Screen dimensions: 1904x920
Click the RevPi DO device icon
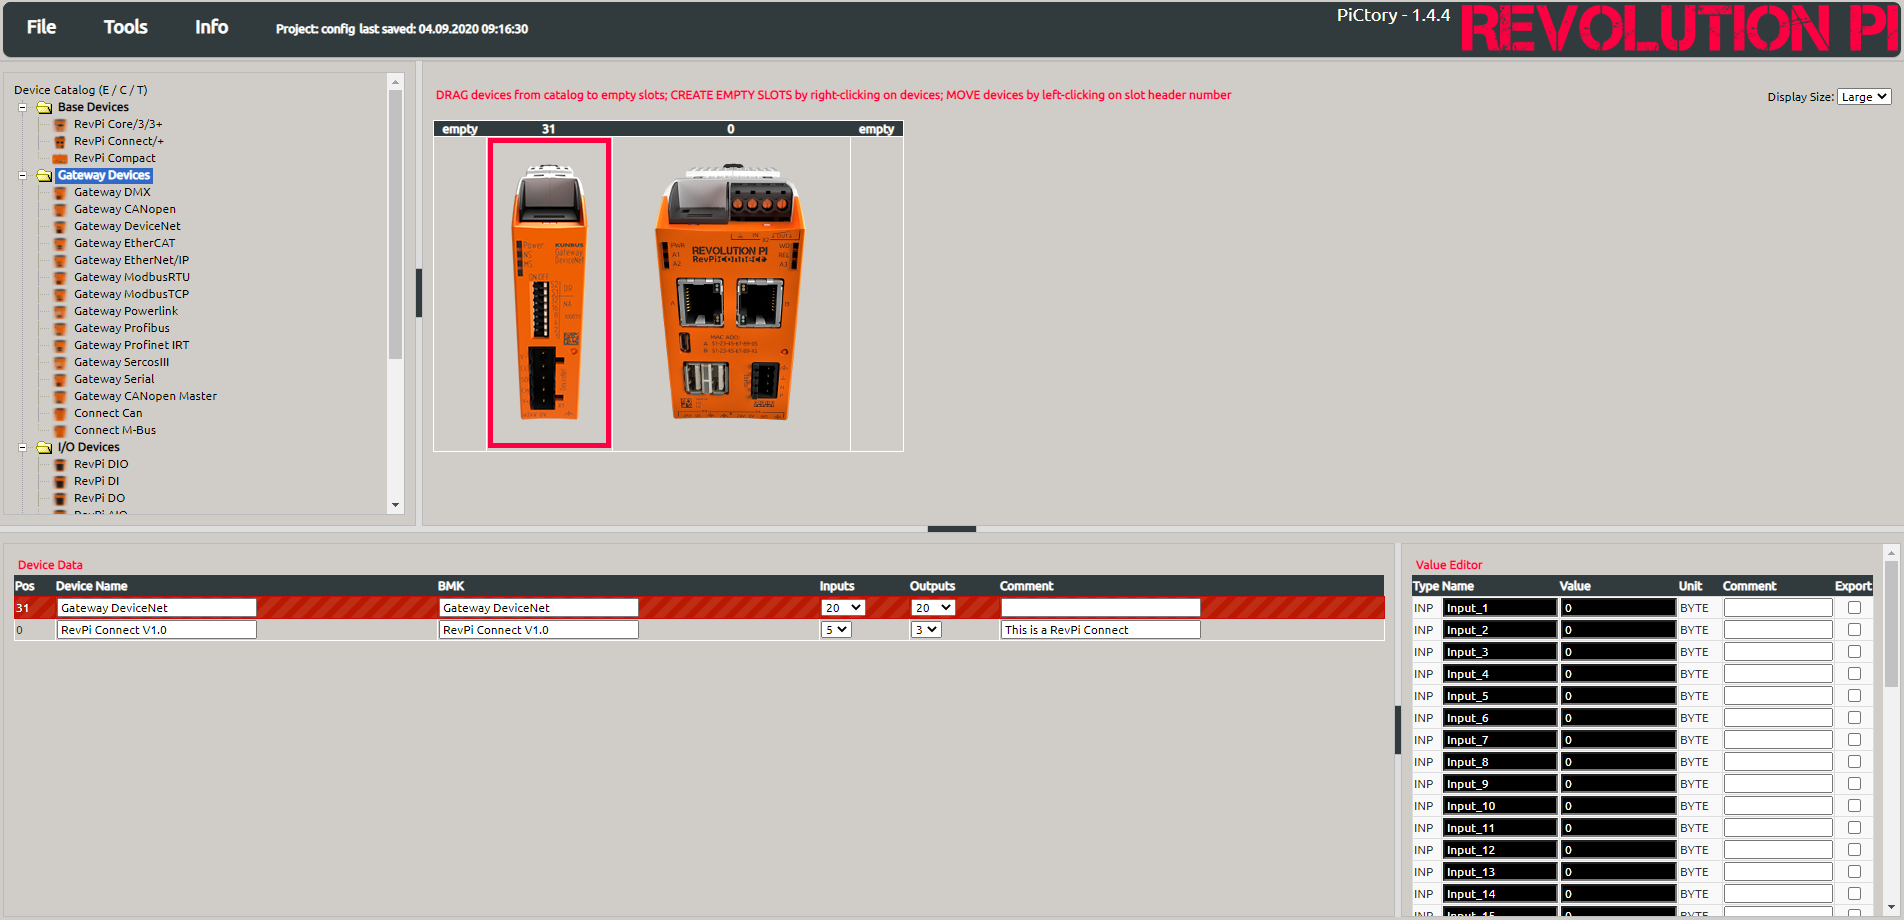60,498
